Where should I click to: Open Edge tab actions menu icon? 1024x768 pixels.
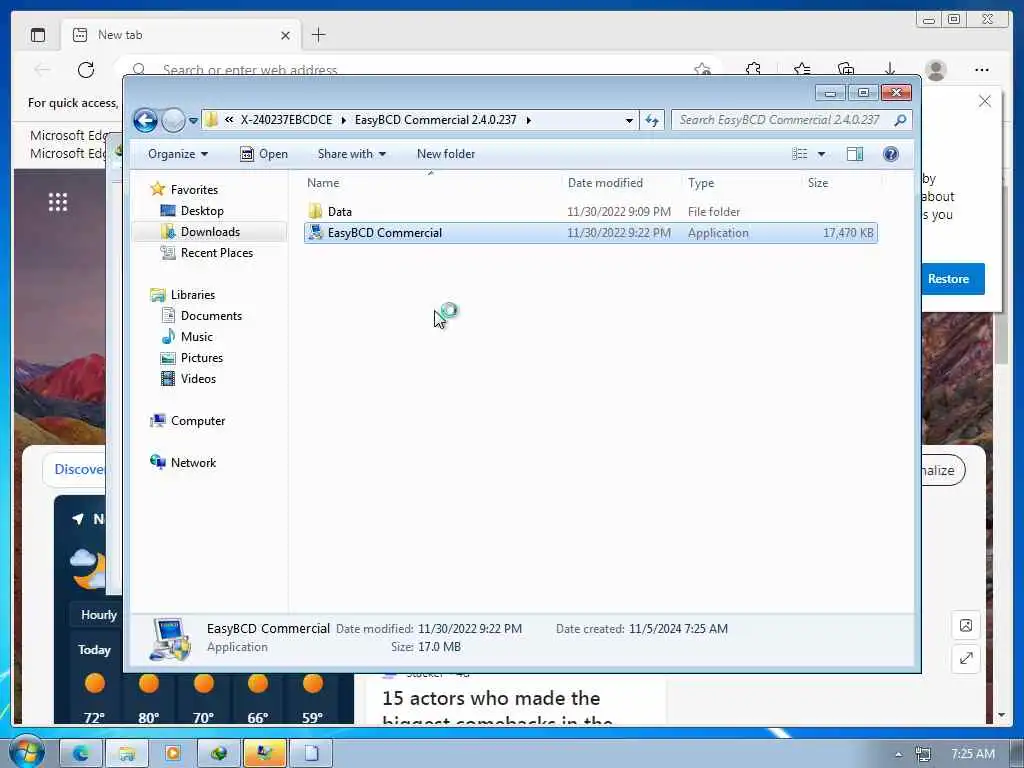point(38,35)
